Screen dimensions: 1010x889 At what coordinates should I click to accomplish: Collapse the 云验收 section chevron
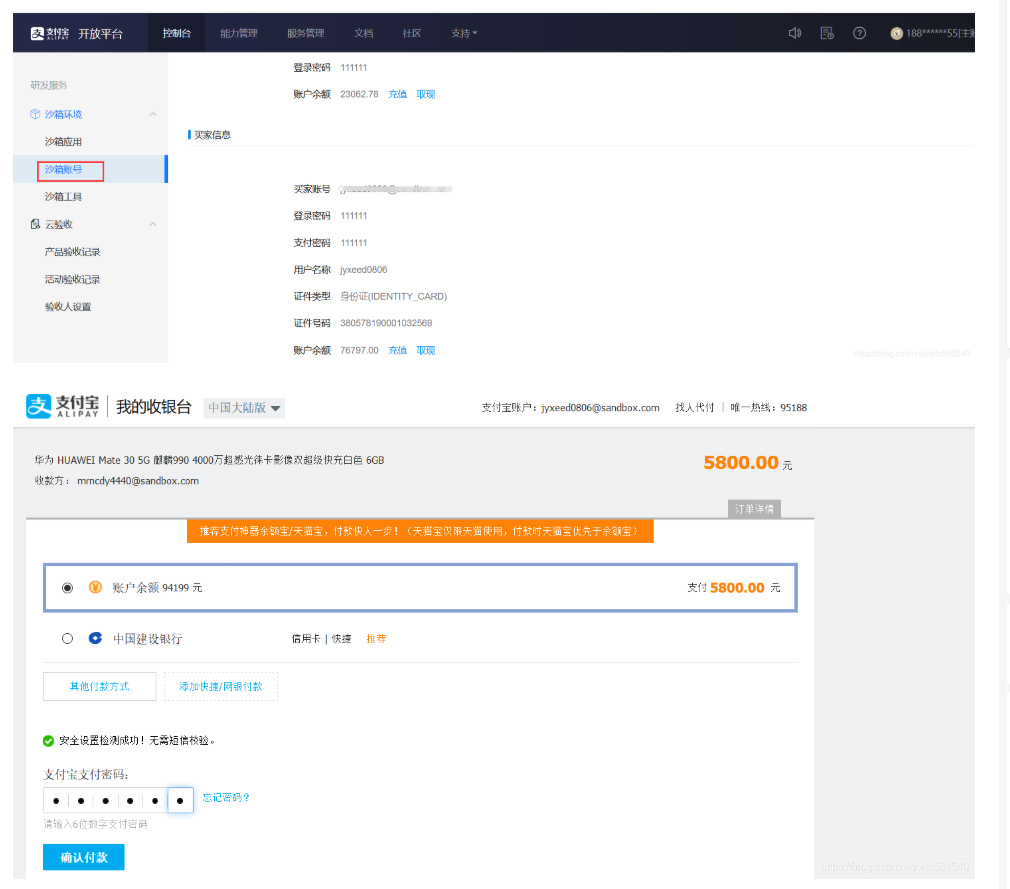tap(153, 224)
